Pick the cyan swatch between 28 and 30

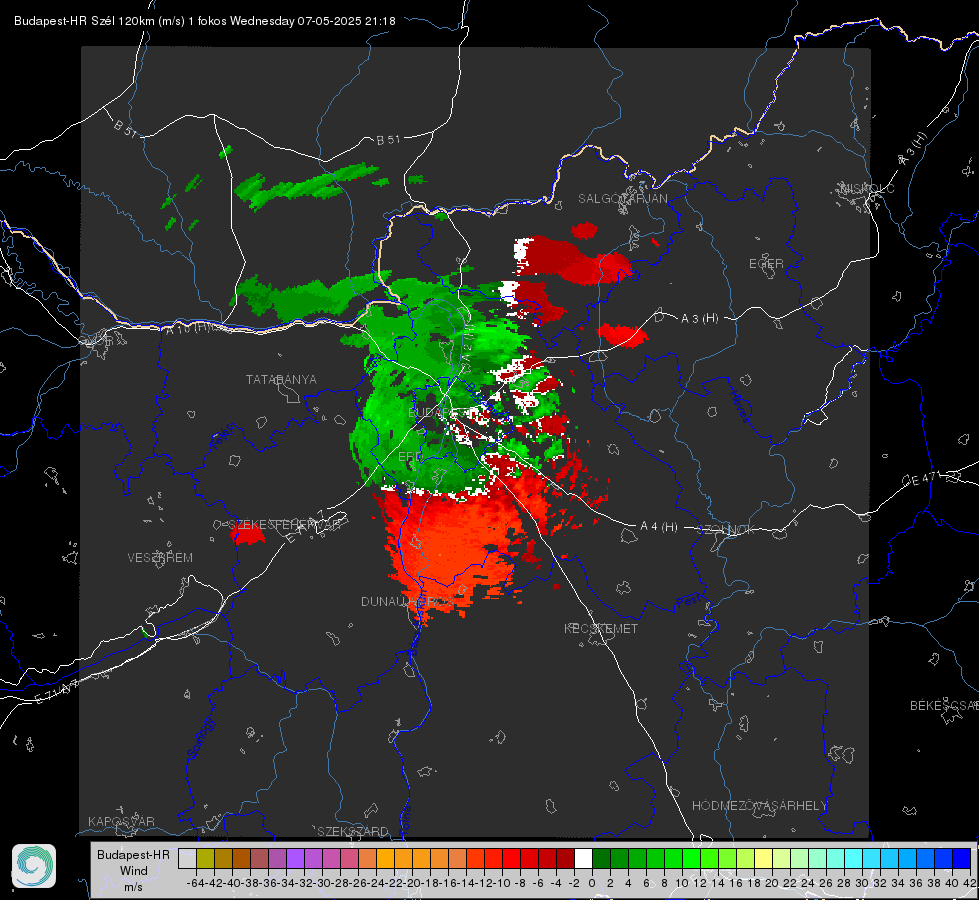click(x=854, y=858)
